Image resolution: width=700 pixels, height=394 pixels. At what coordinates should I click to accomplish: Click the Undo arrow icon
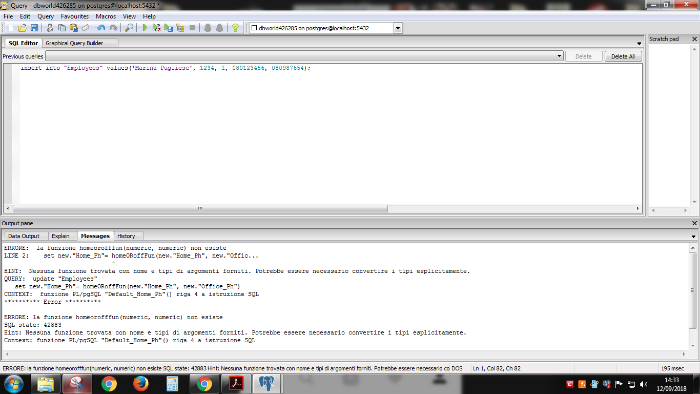[101, 28]
